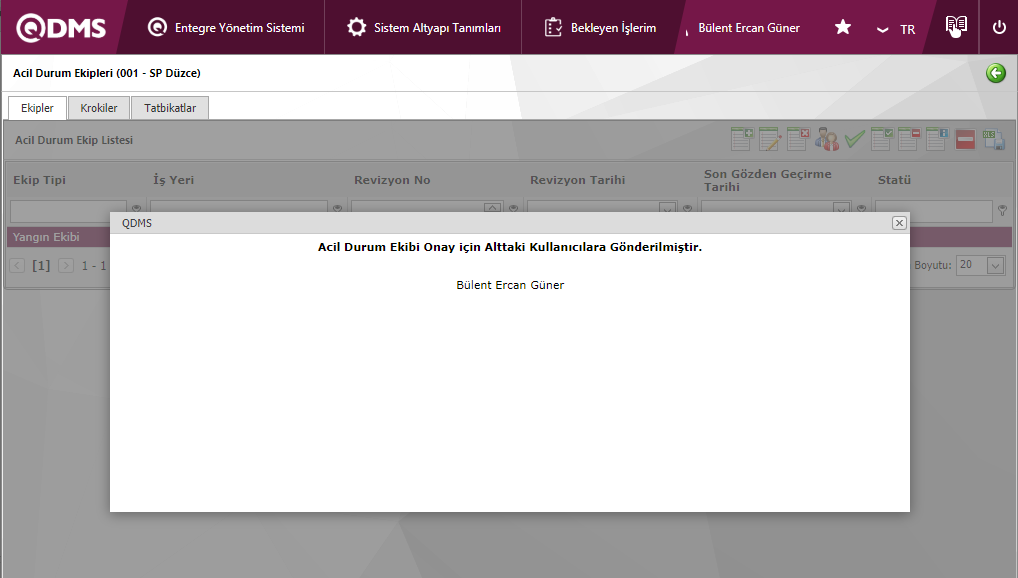Click the power logout icon
The image size is (1018, 578).
pyautogui.click(x=999, y=27)
